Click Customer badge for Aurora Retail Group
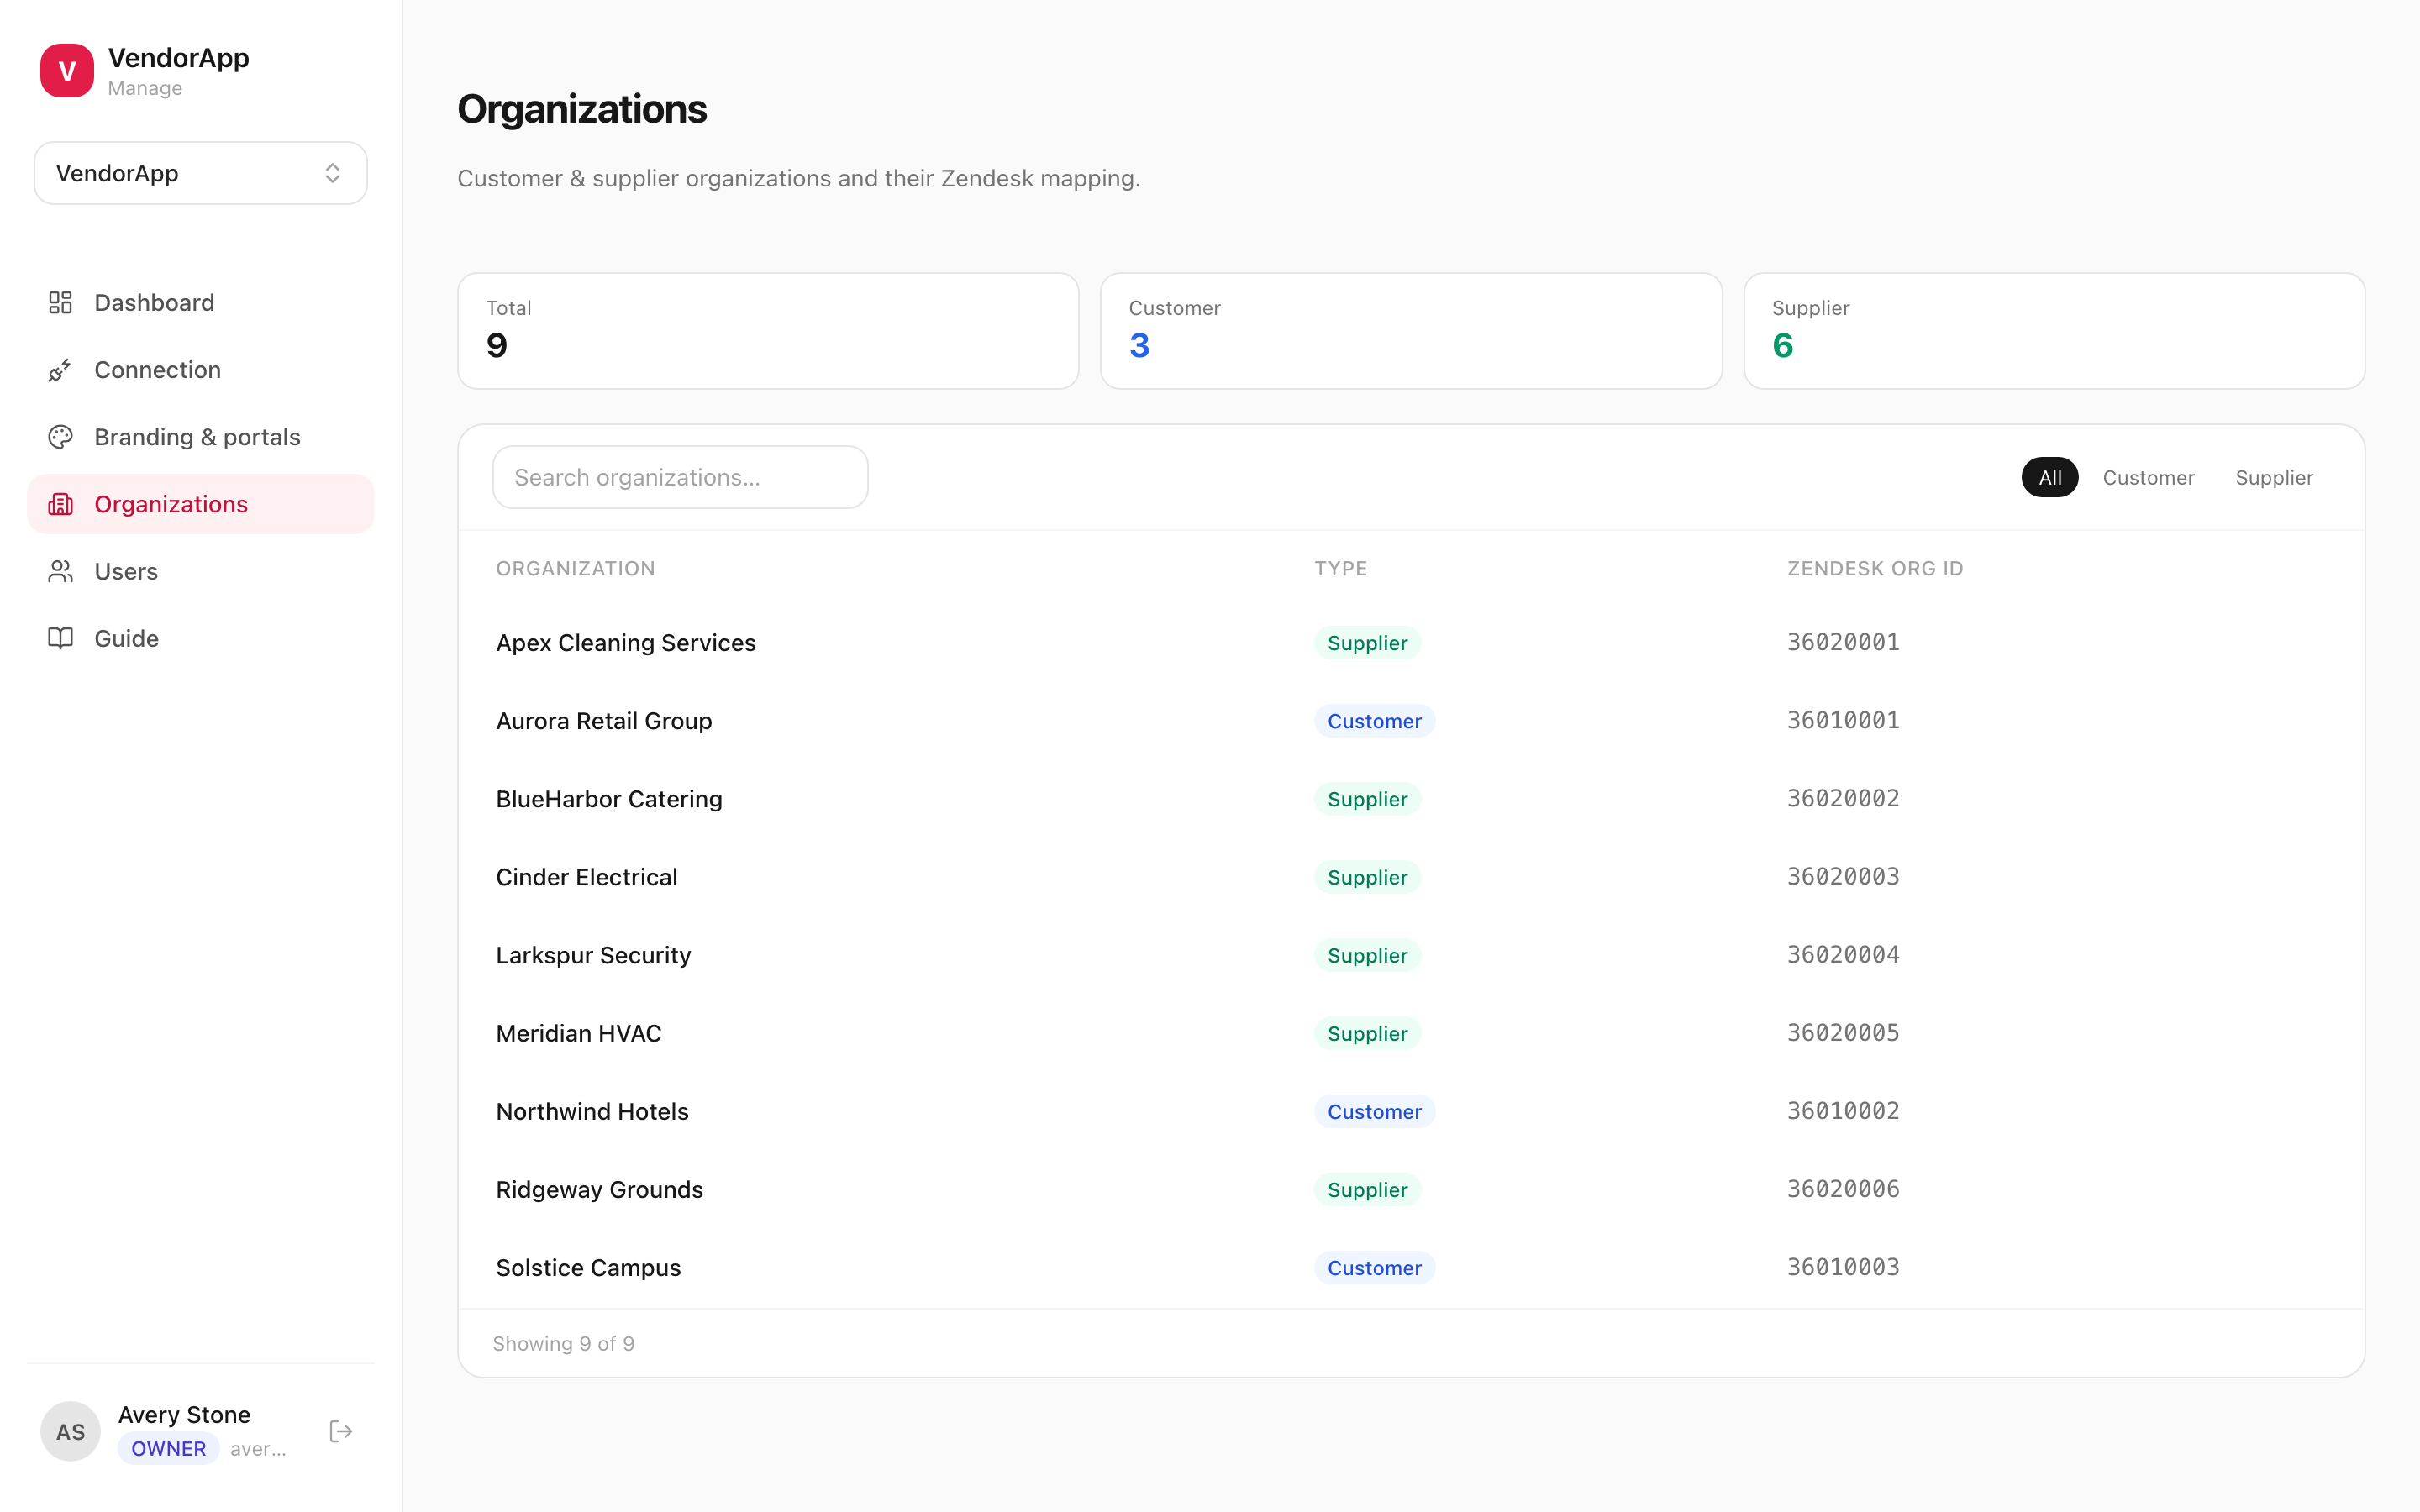 tap(1374, 720)
